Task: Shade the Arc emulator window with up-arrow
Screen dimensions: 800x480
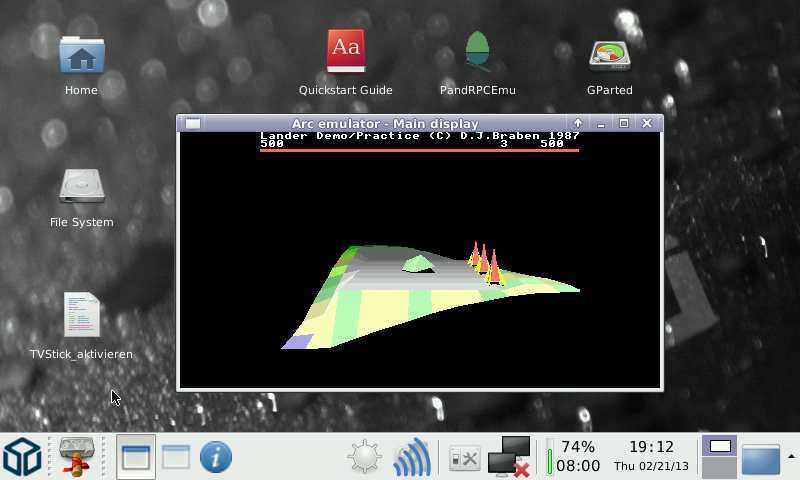Action: (577, 123)
